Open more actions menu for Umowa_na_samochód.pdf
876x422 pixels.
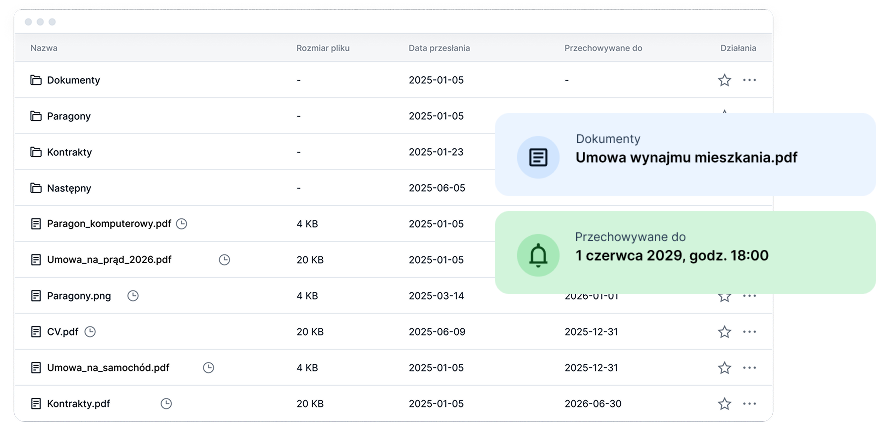coord(749,368)
